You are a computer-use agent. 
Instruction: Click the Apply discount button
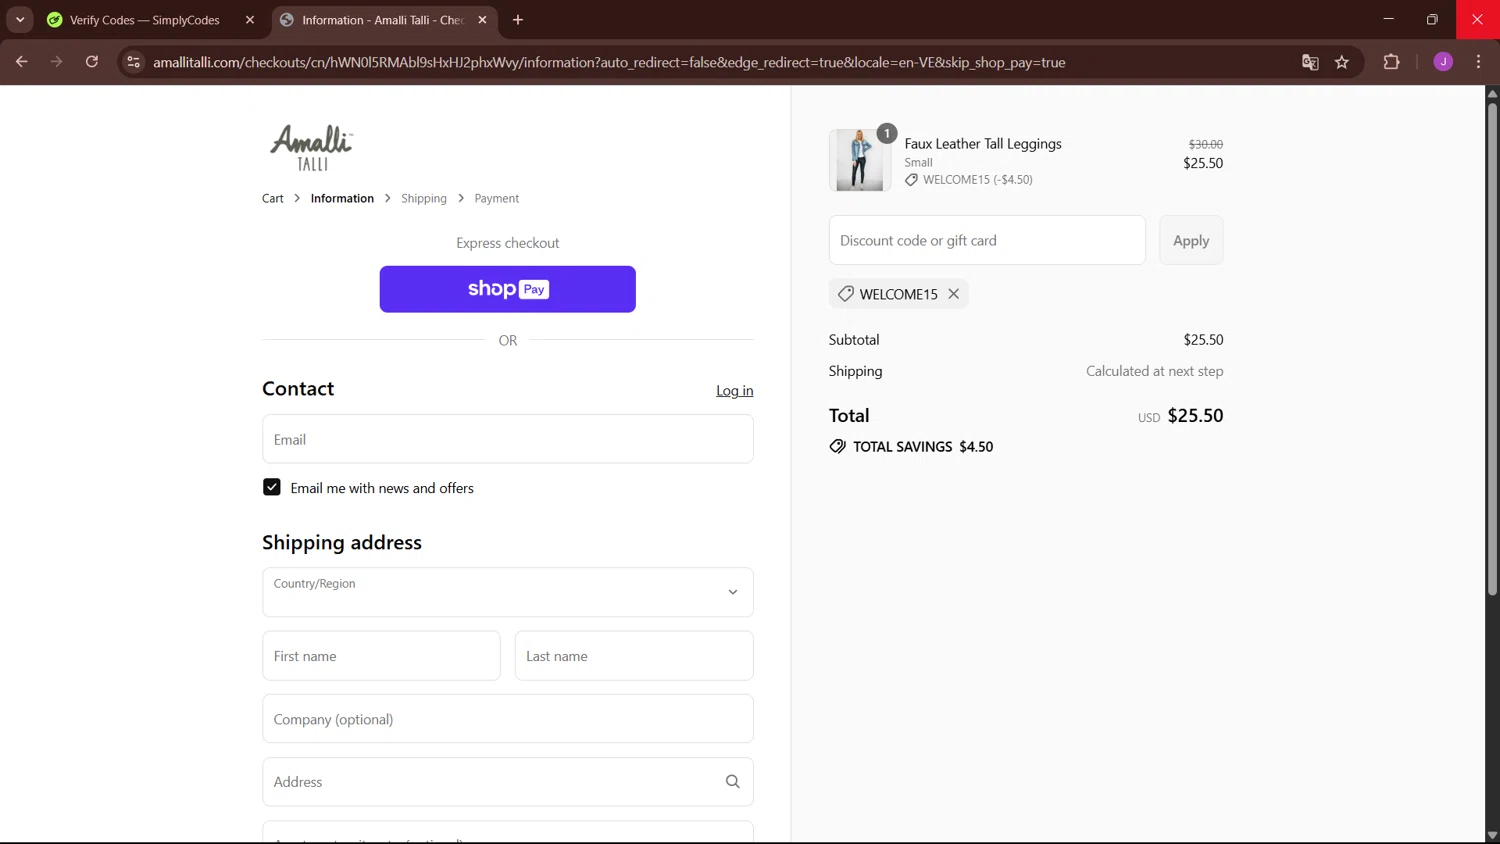(x=1191, y=240)
